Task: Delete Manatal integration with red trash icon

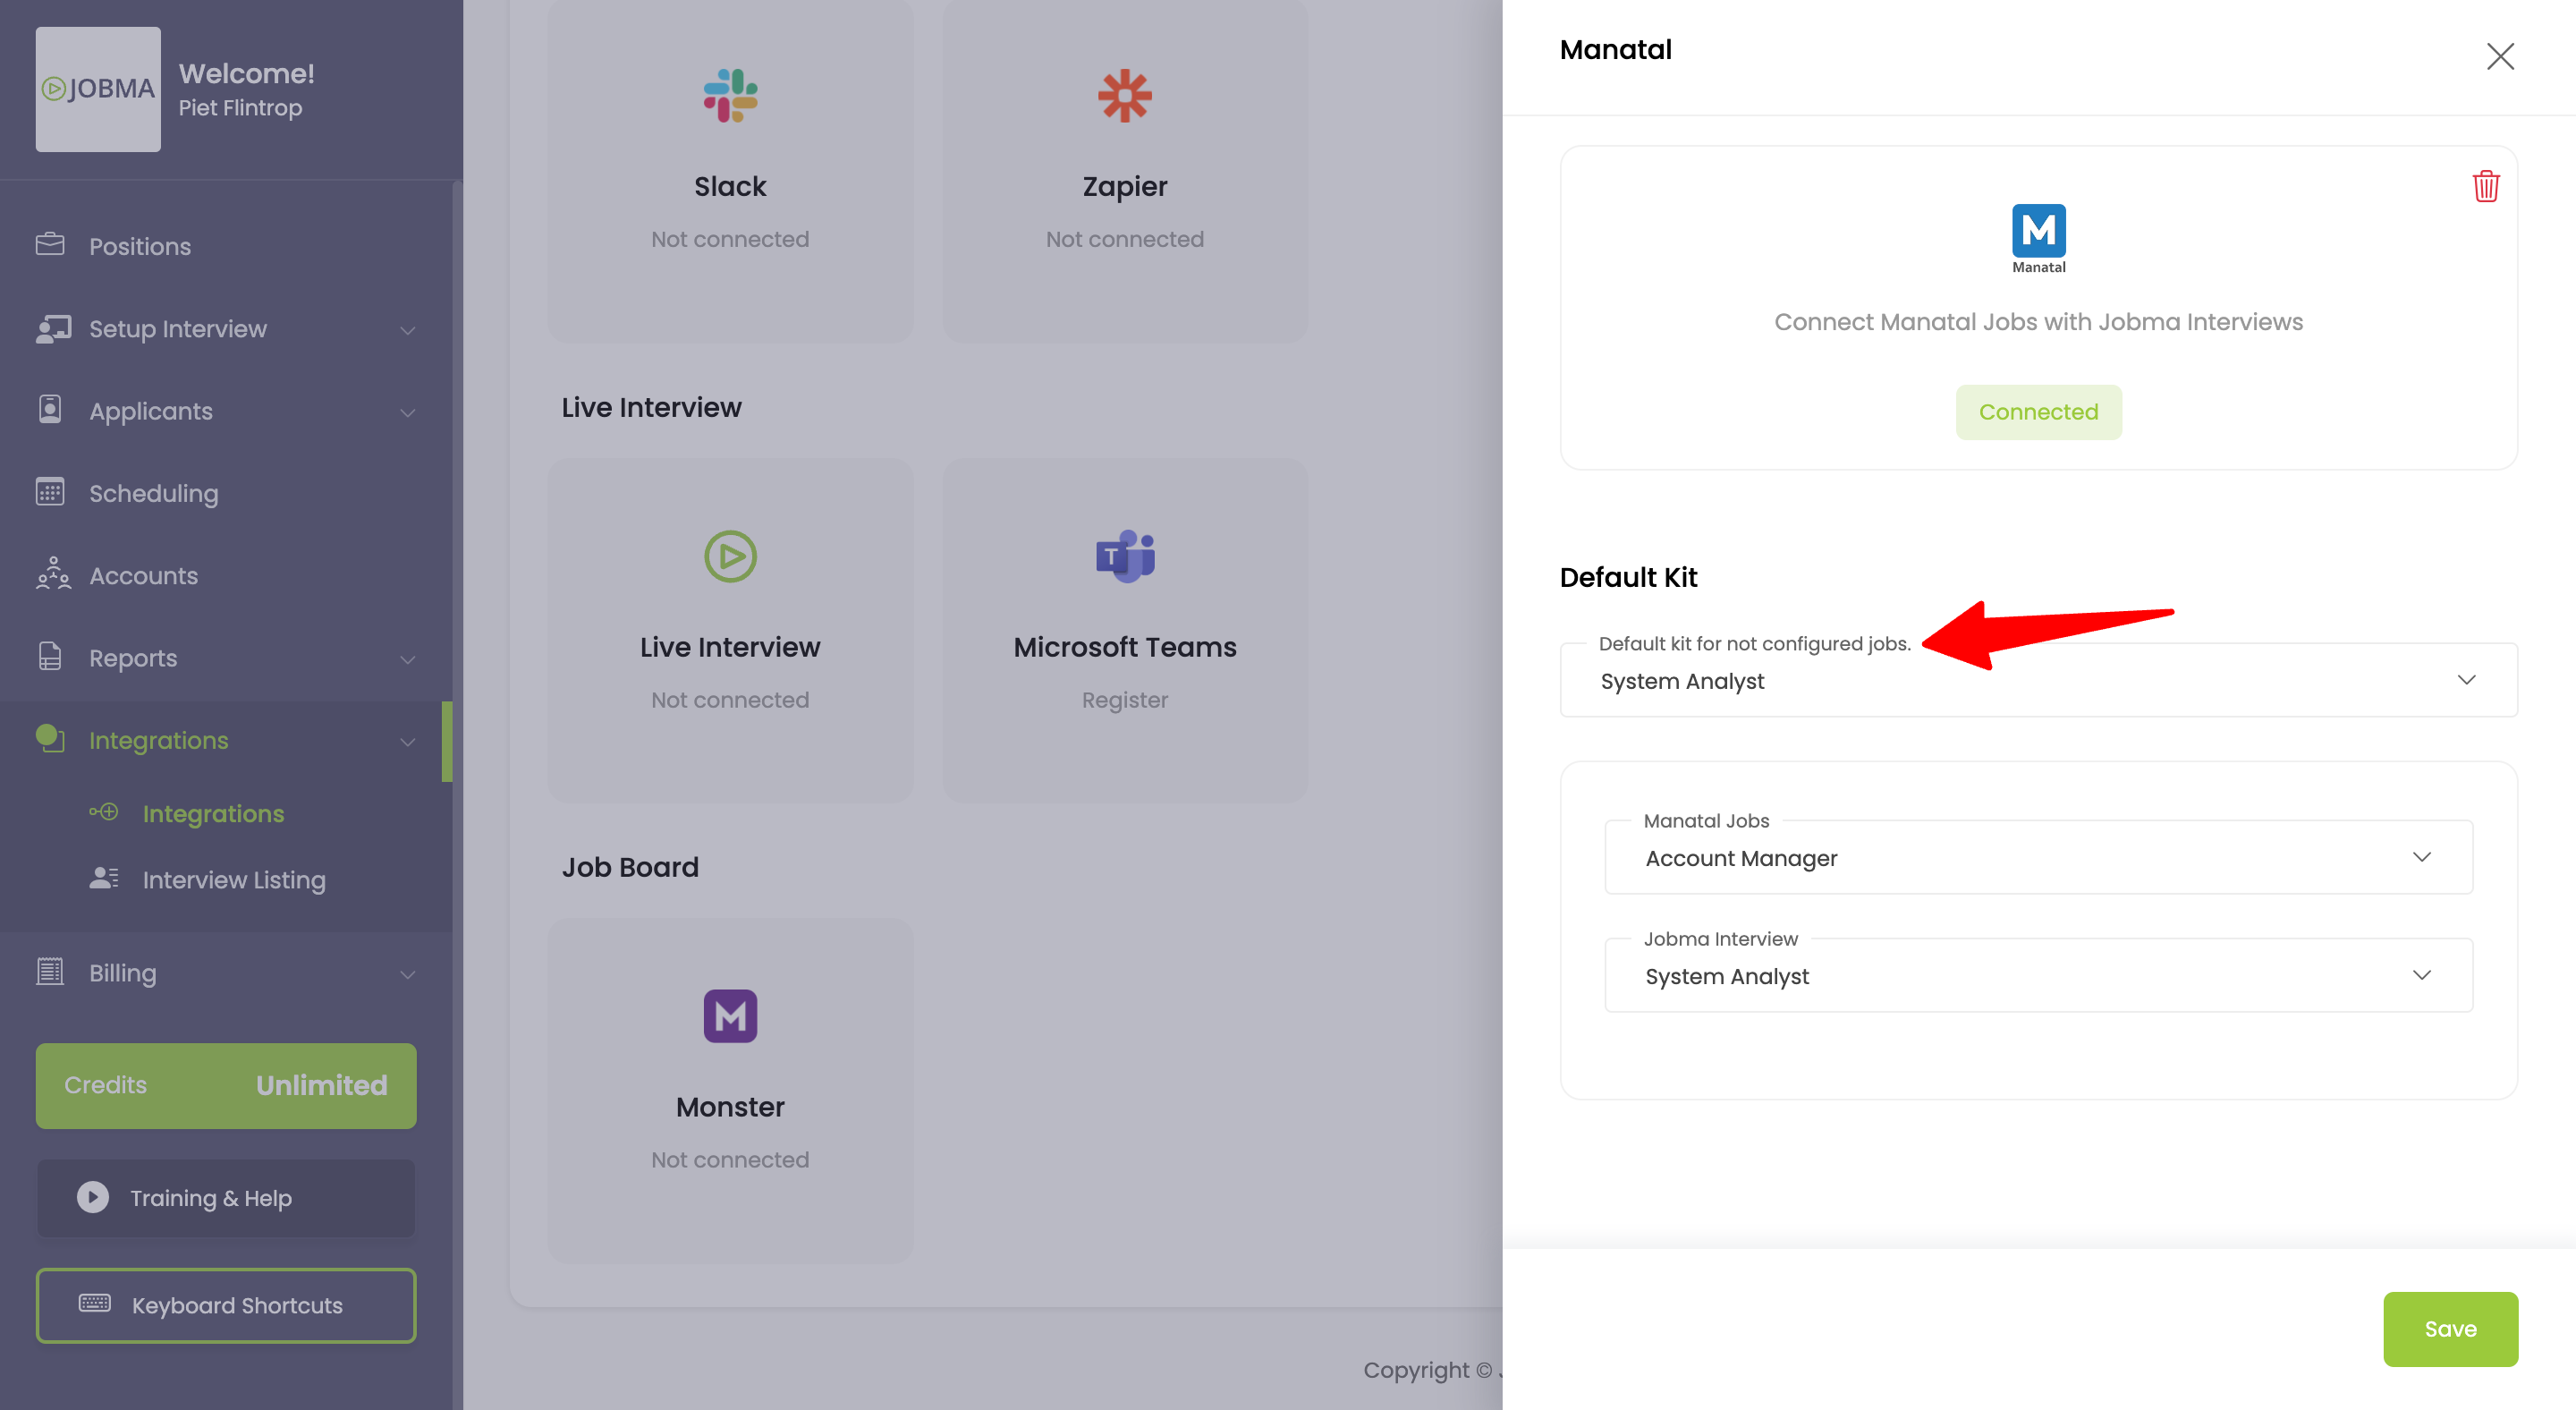Action: (x=2486, y=186)
